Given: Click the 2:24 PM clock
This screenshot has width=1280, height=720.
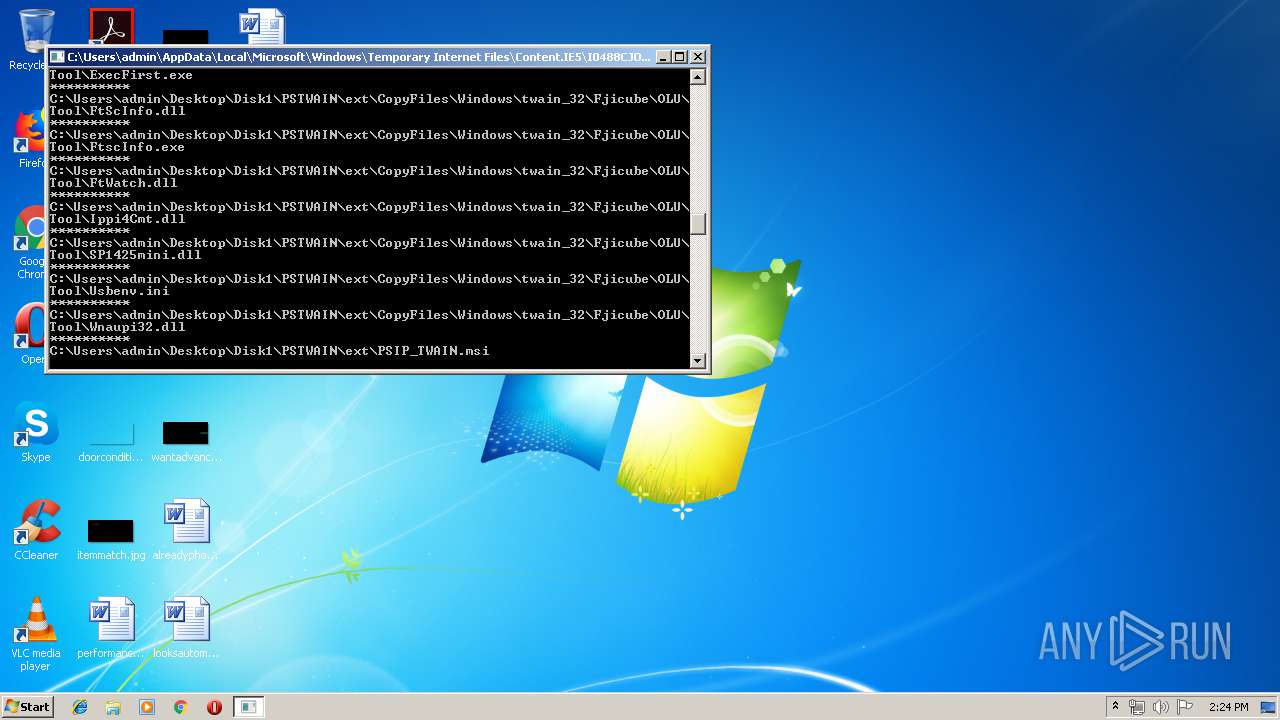Looking at the screenshot, I should (1228, 707).
